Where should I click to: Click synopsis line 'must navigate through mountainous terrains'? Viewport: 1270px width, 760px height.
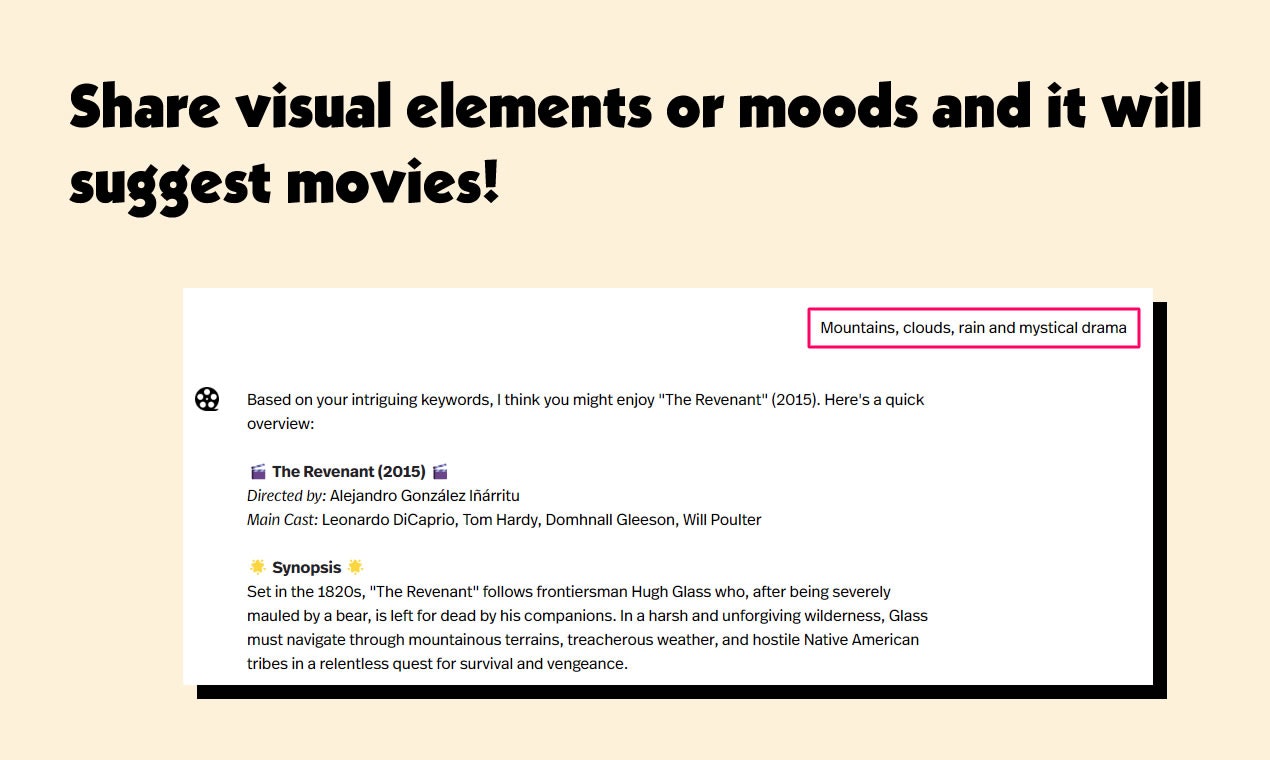pos(583,639)
